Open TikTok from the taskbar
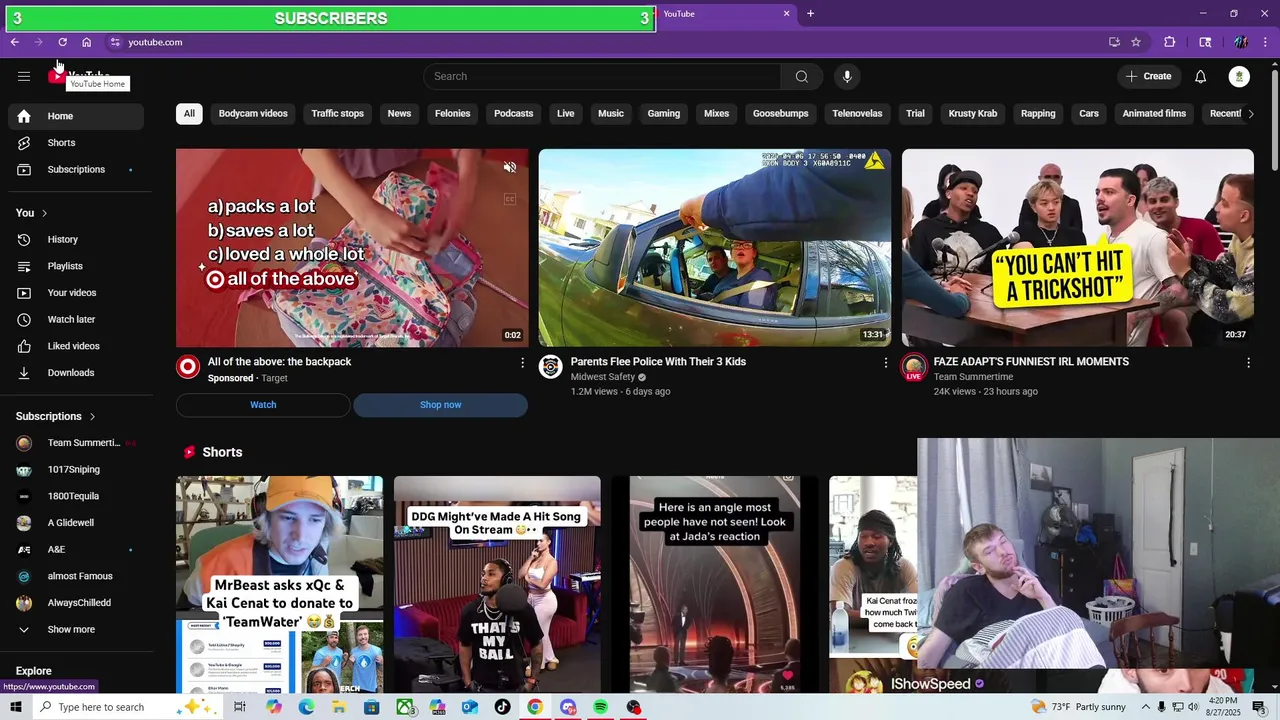Viewport: 1280px width, 720px height. click(x=502, y=707)
